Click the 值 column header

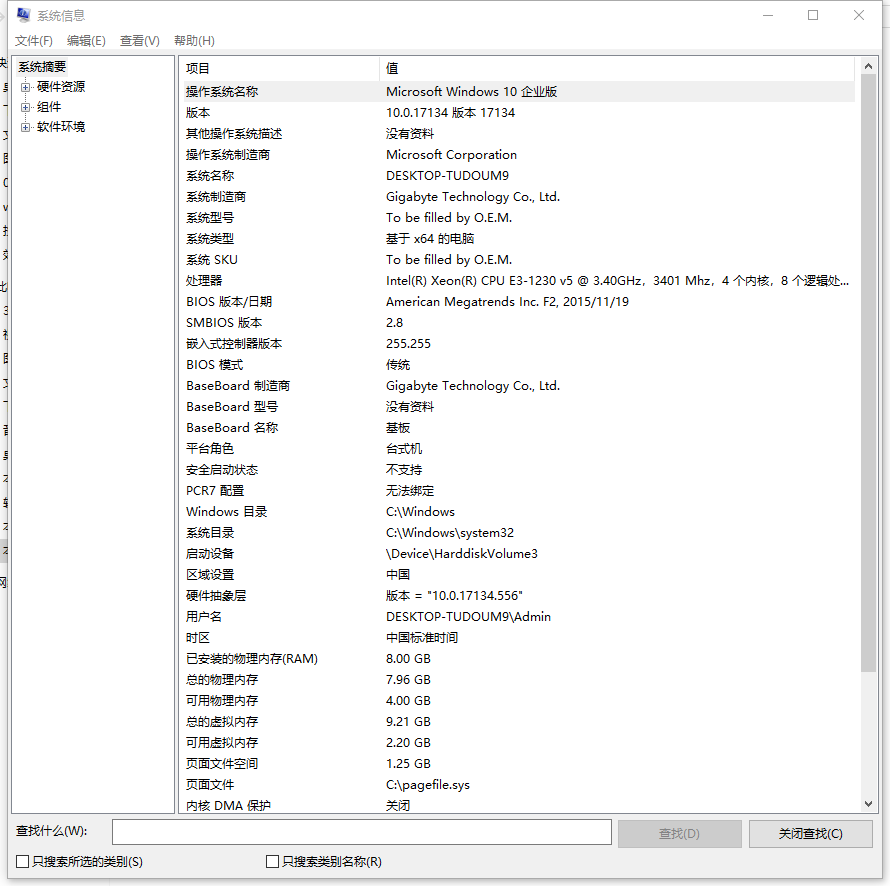point(617,69)
